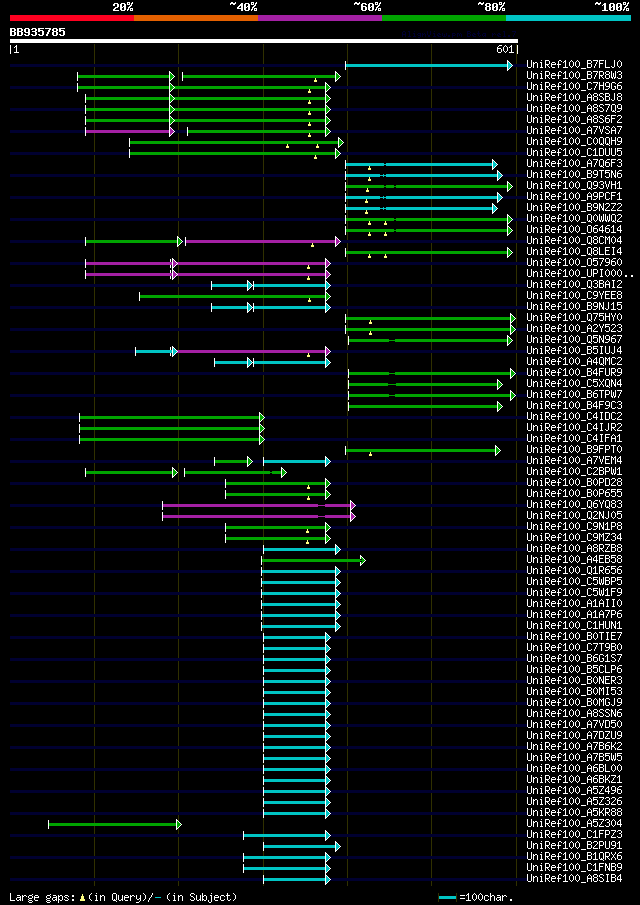Click the cyan segment in A7VEM4 row
The image size is (640, 905).
click(x=294, y=461)
